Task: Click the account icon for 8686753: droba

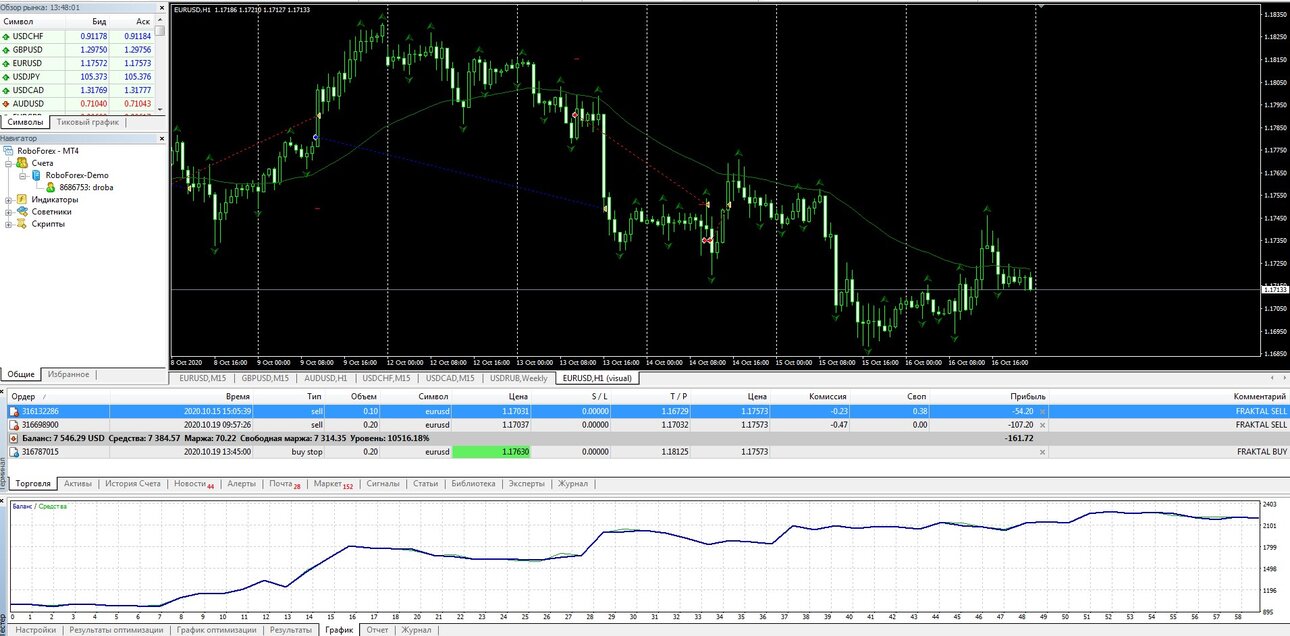Action: point(51,186)
